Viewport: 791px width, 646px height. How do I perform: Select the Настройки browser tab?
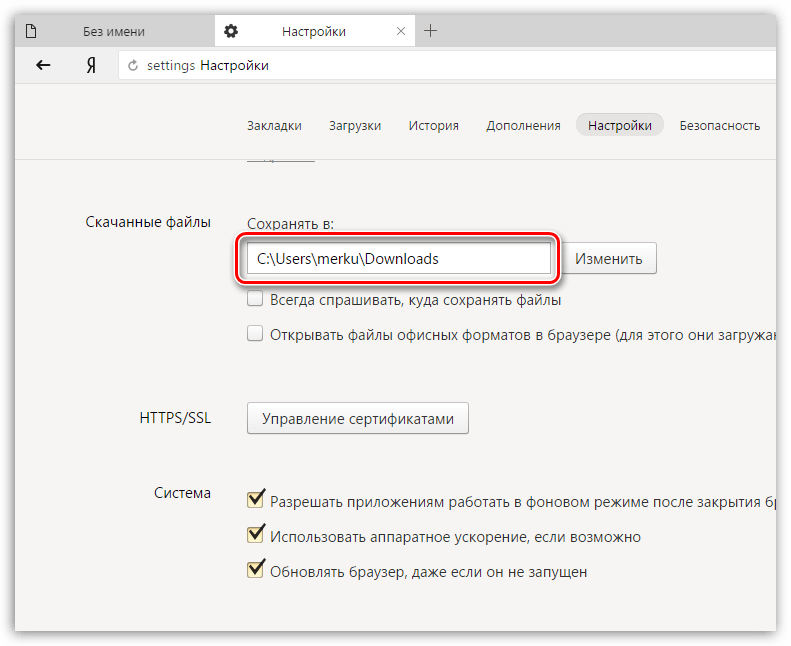click(x=315, y=31)
